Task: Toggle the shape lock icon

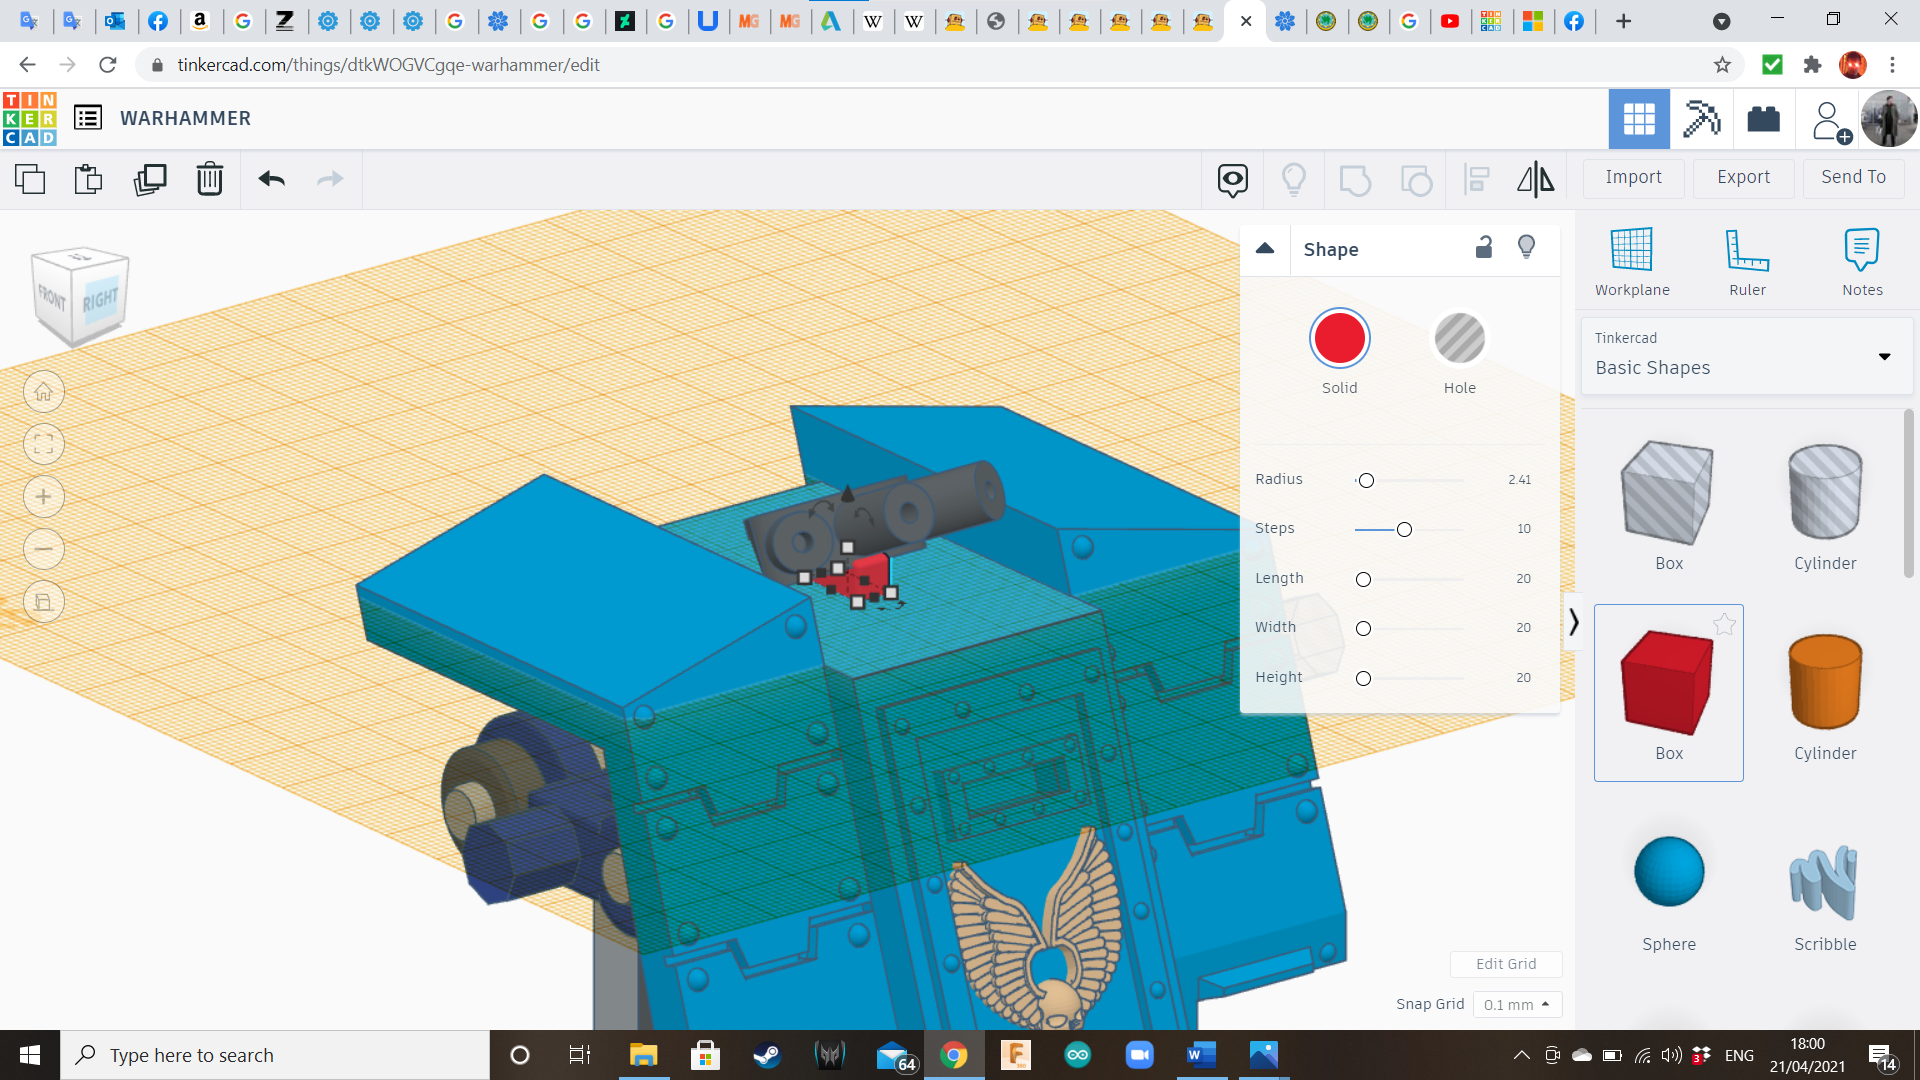Action: click(1484, 247)
